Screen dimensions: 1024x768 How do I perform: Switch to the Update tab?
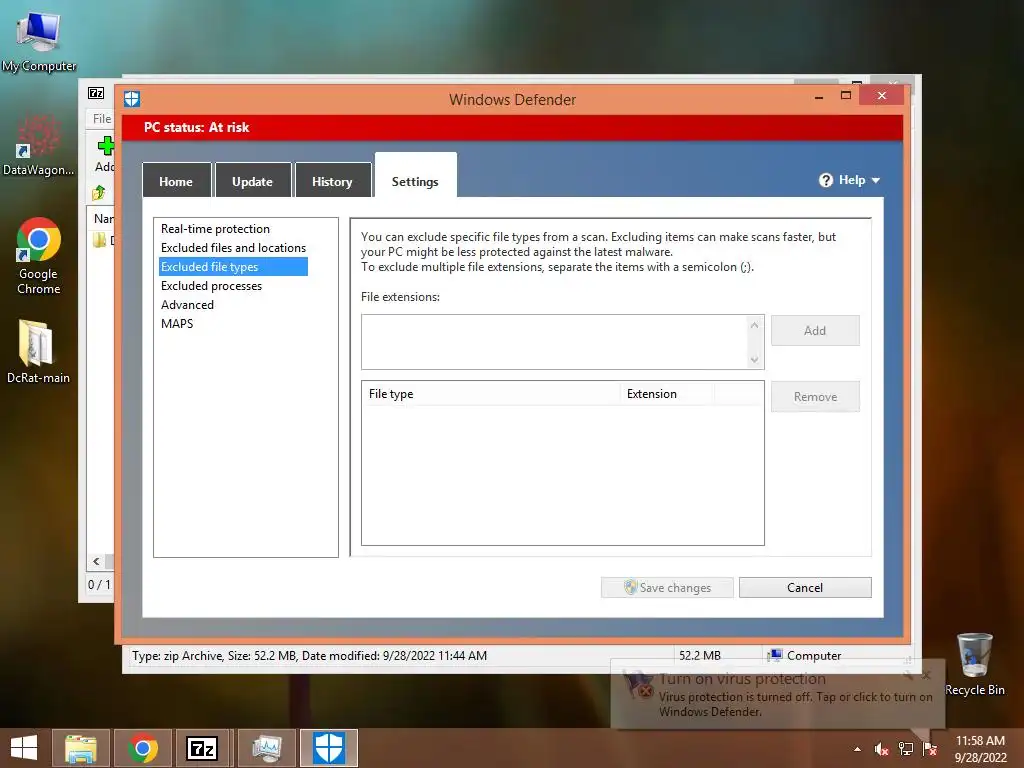pos(253,181)
